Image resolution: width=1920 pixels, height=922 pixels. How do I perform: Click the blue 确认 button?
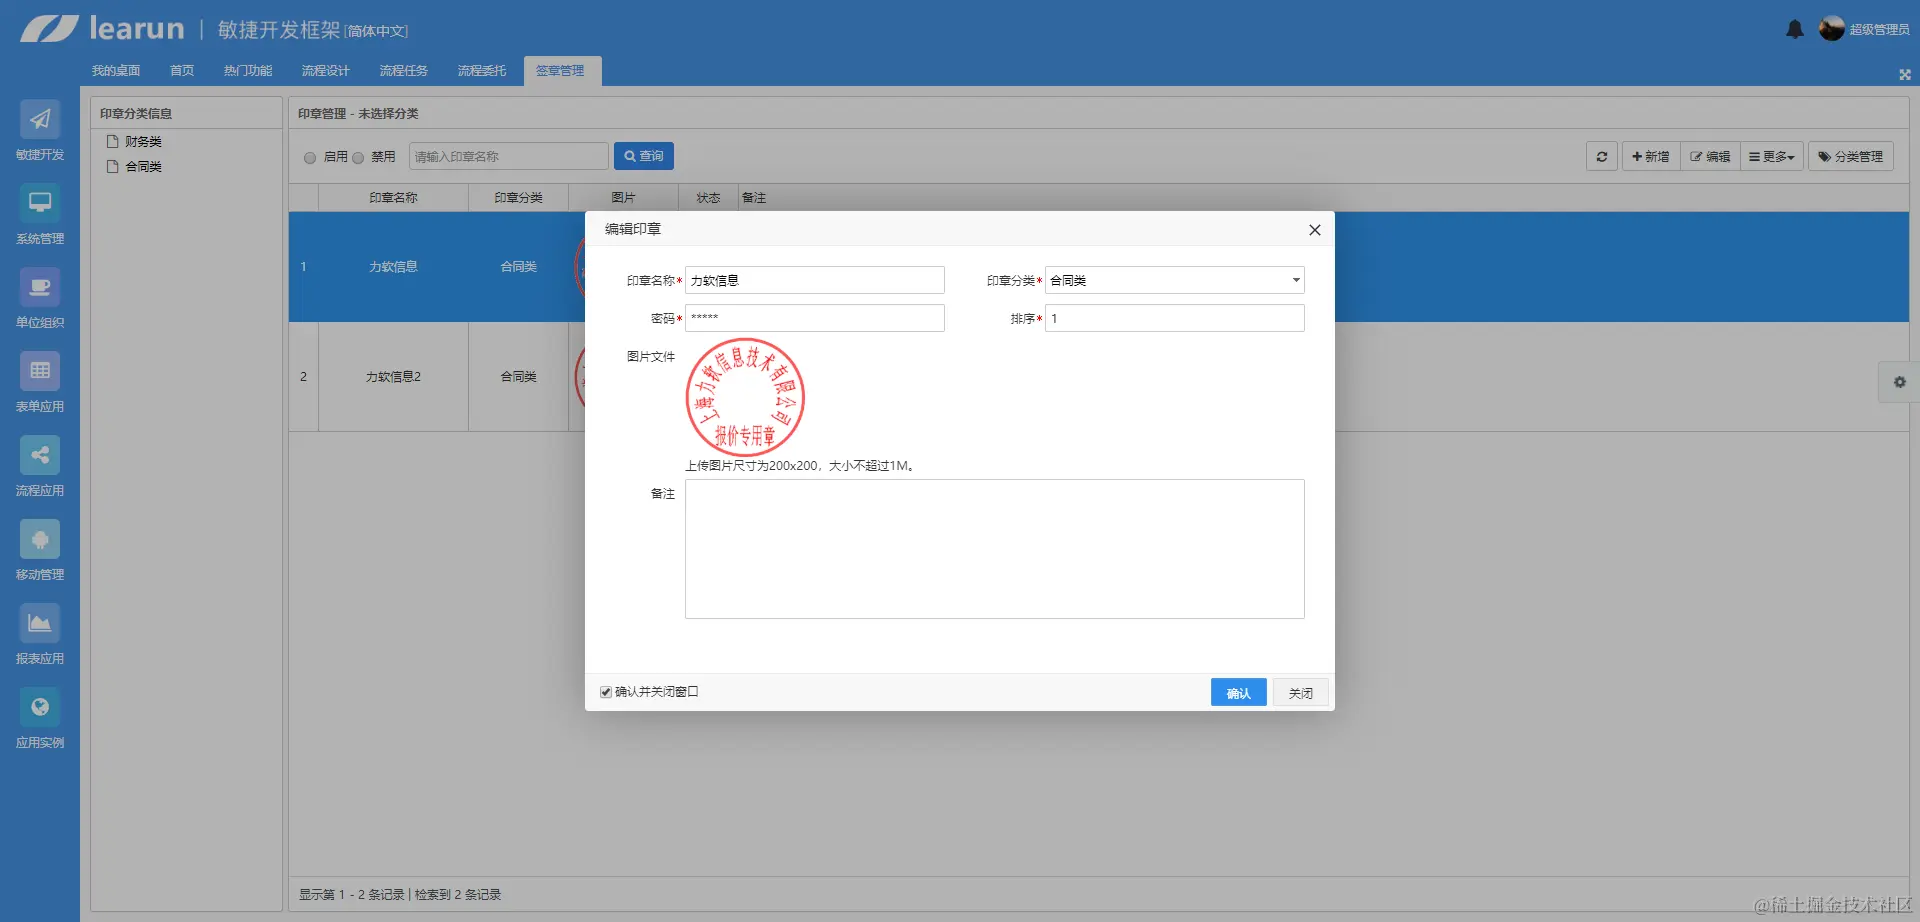click(x=1238, y=693)
